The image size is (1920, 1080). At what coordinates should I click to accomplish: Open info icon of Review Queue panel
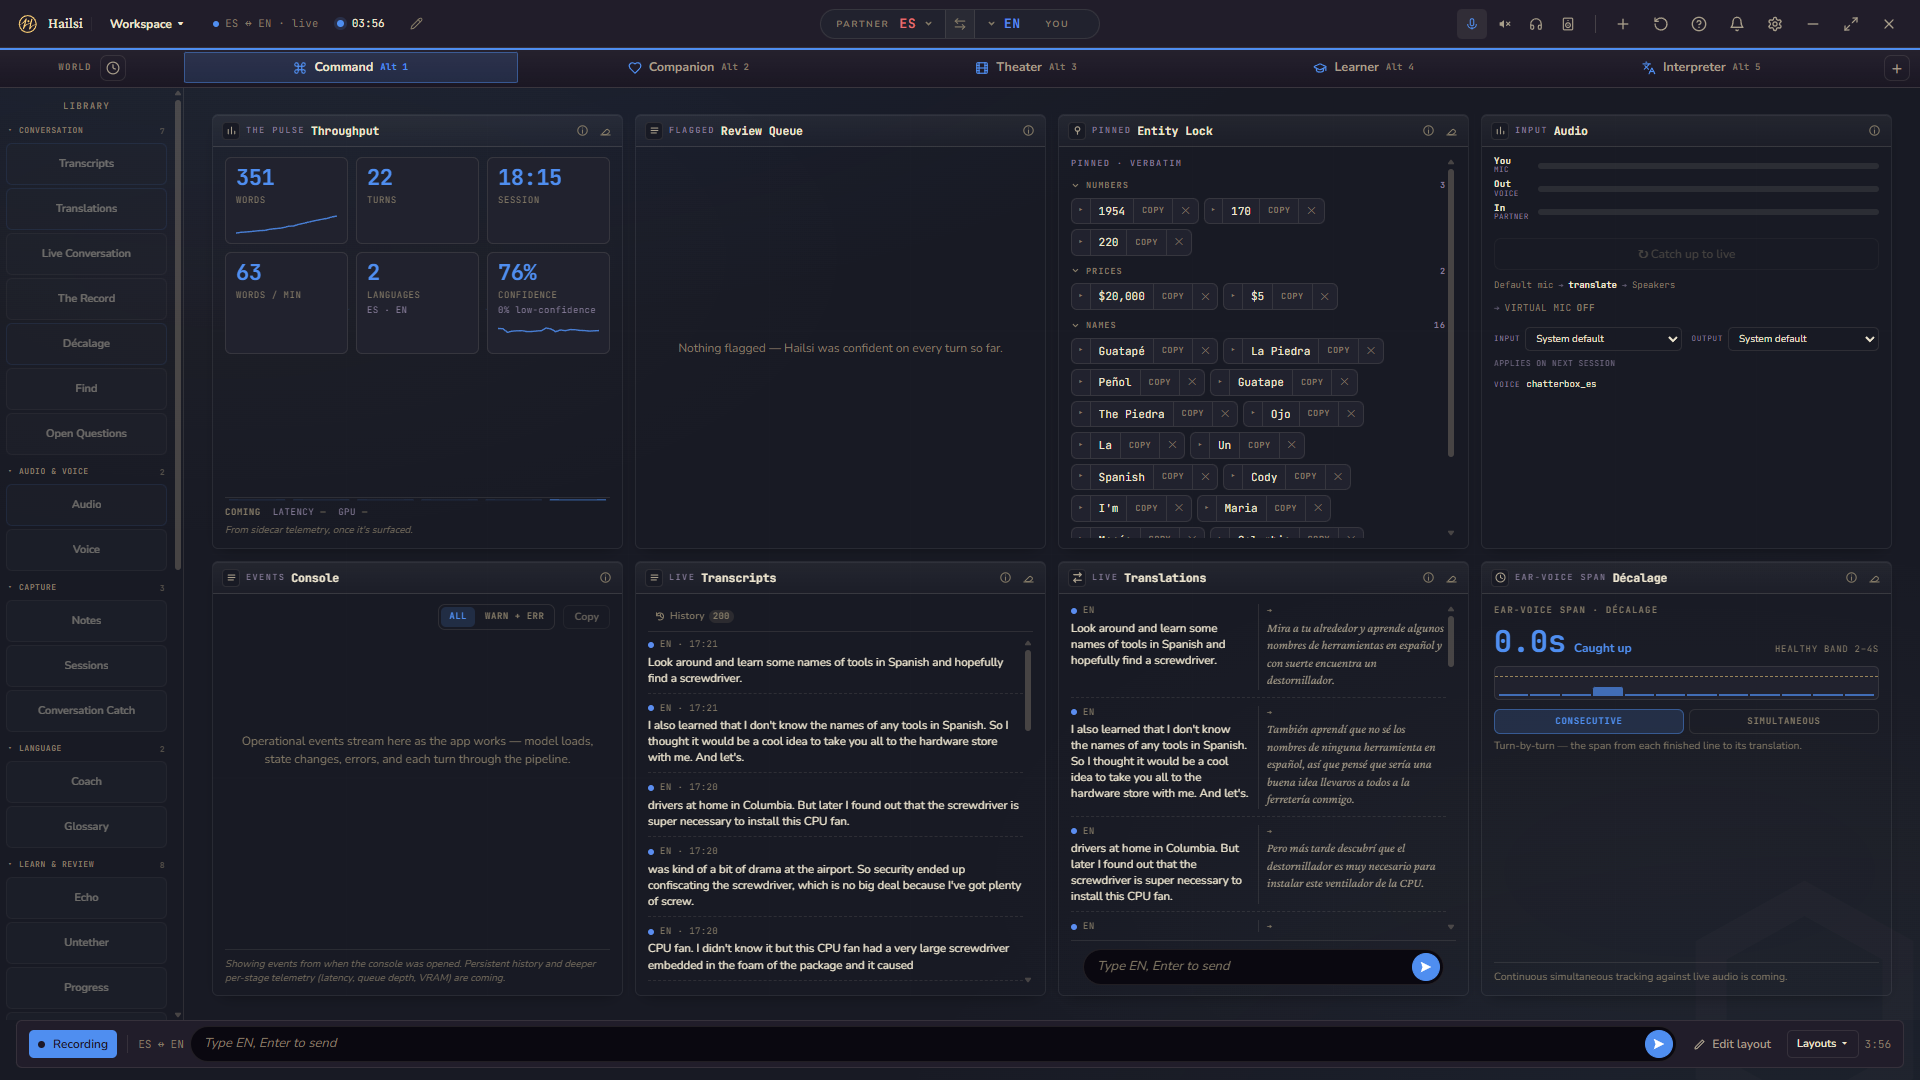point(1028,131)
